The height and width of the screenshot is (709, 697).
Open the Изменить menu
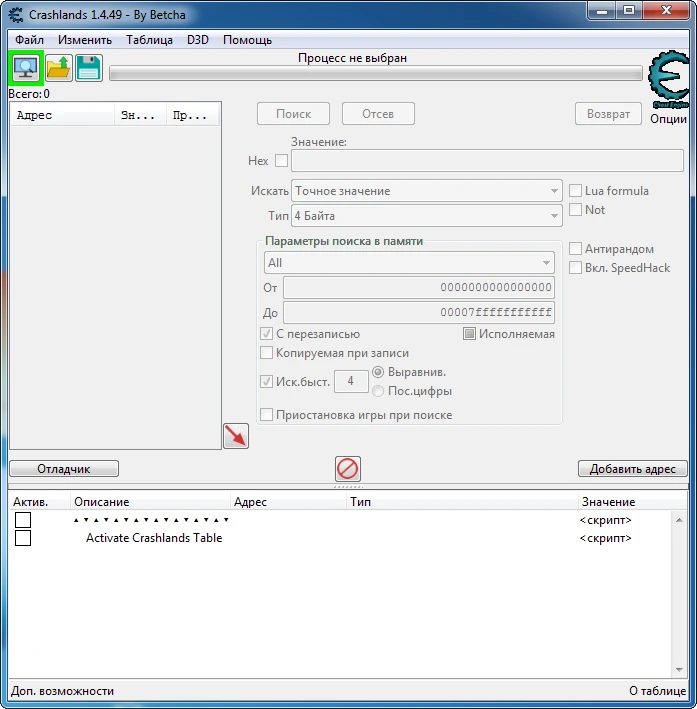tap(85, 40)
